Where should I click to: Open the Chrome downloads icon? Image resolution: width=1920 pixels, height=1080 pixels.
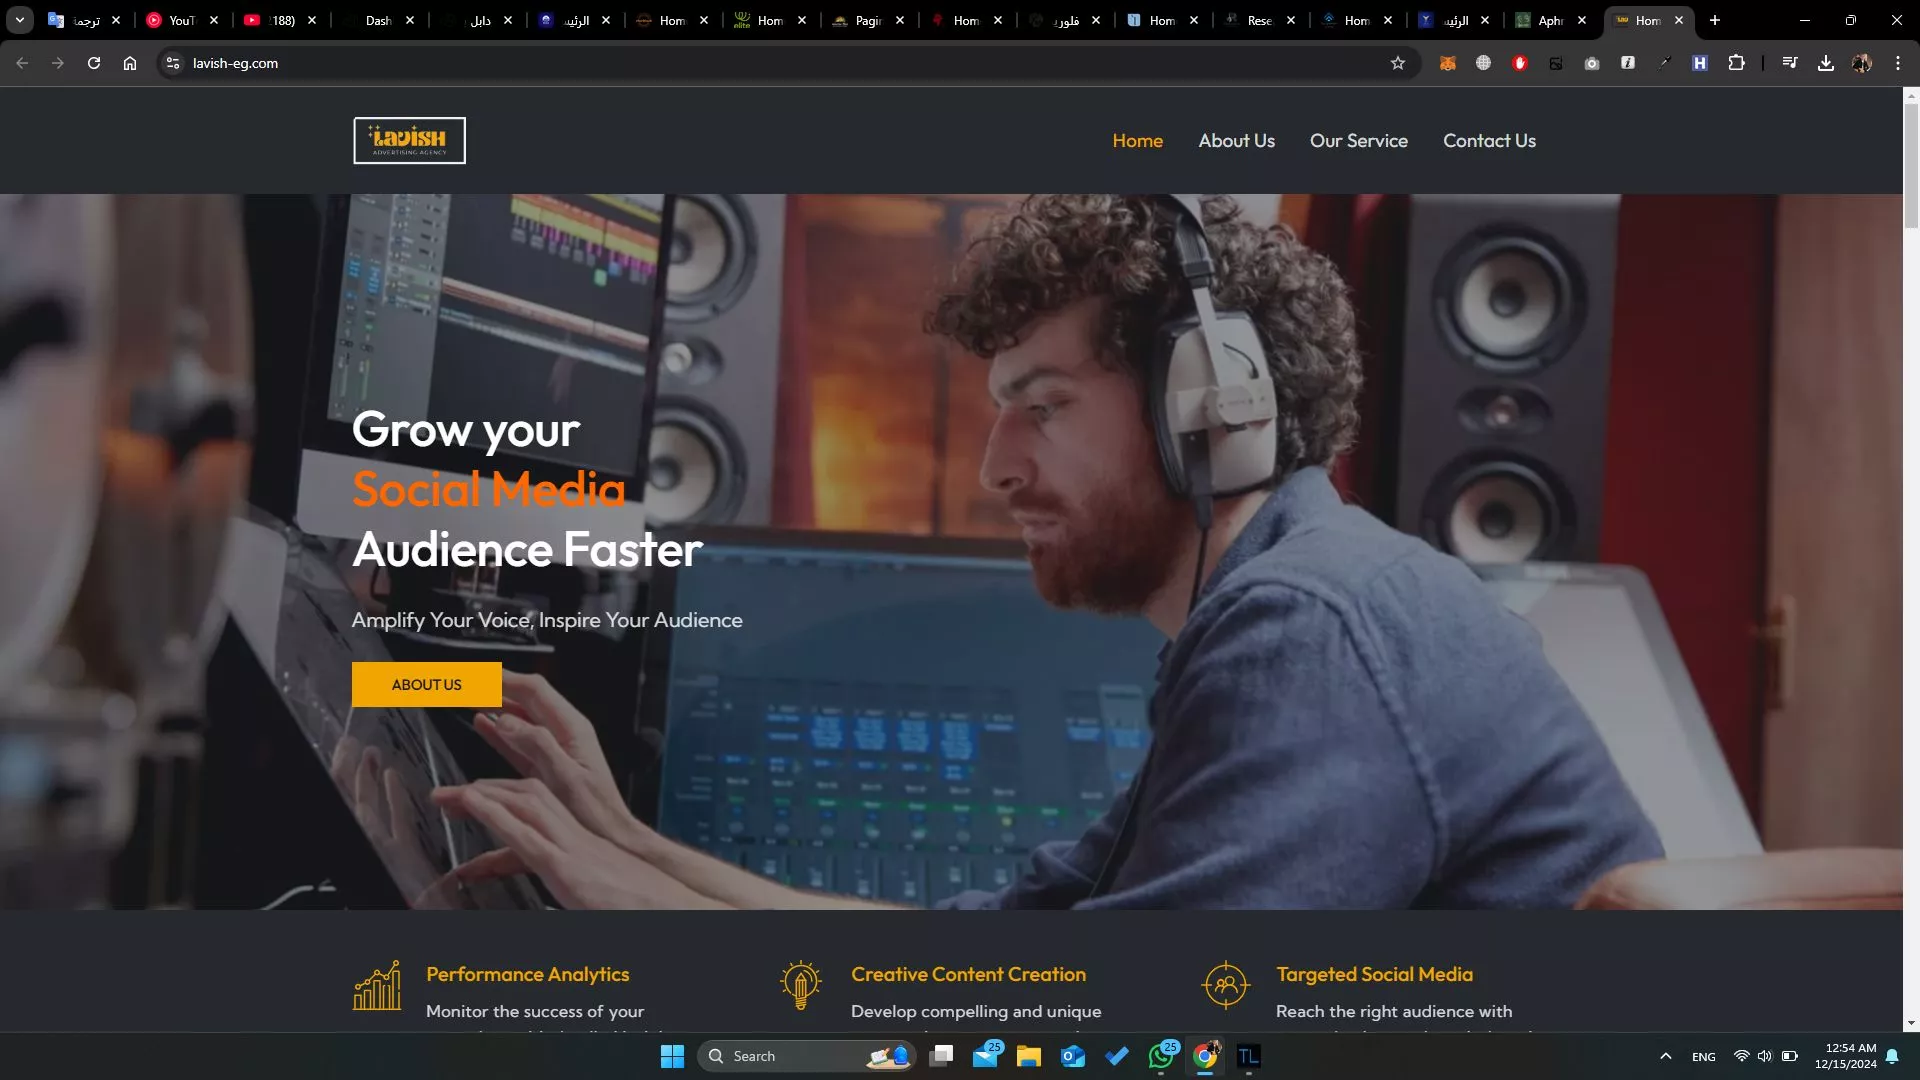coord(1826,63)
